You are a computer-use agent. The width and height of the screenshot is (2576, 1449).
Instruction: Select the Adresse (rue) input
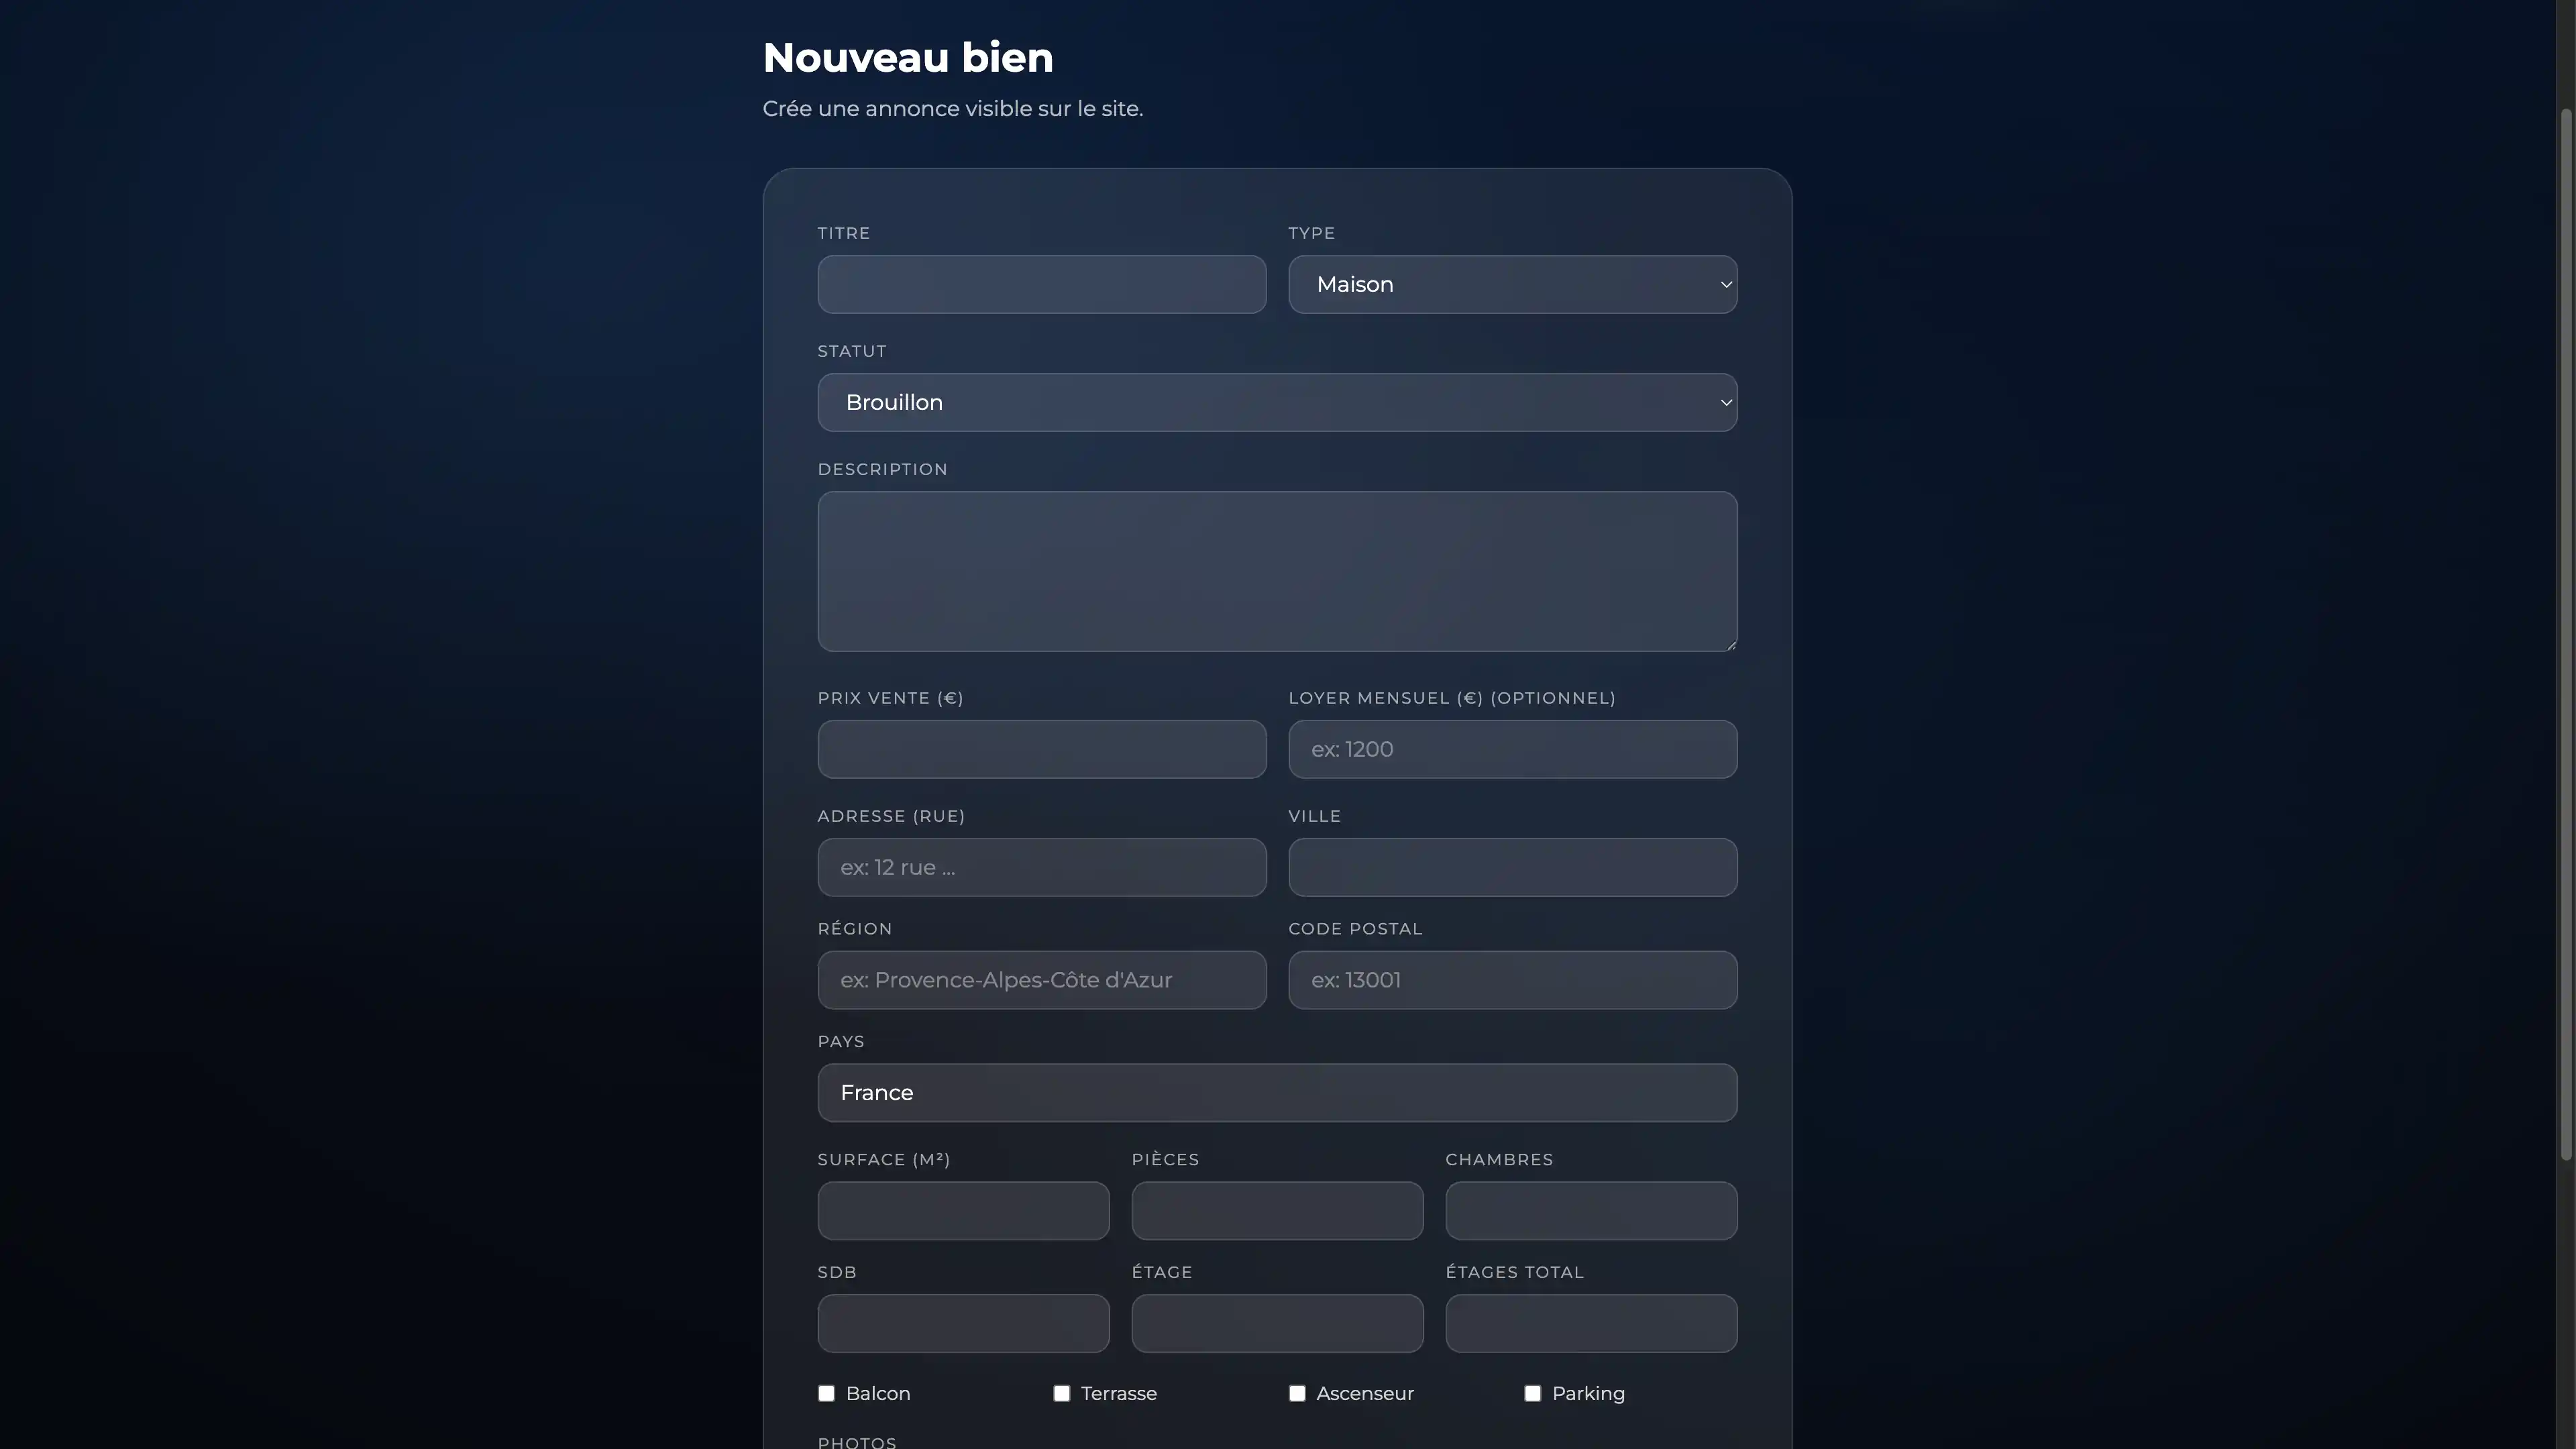(x=1041, y=867)
